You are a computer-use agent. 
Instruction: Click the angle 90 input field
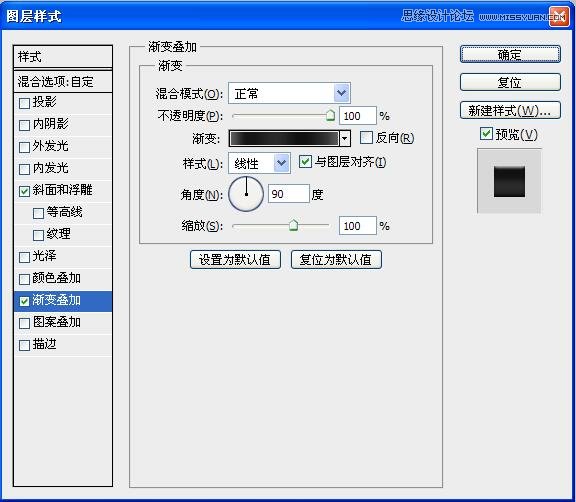tap(289, 194)
